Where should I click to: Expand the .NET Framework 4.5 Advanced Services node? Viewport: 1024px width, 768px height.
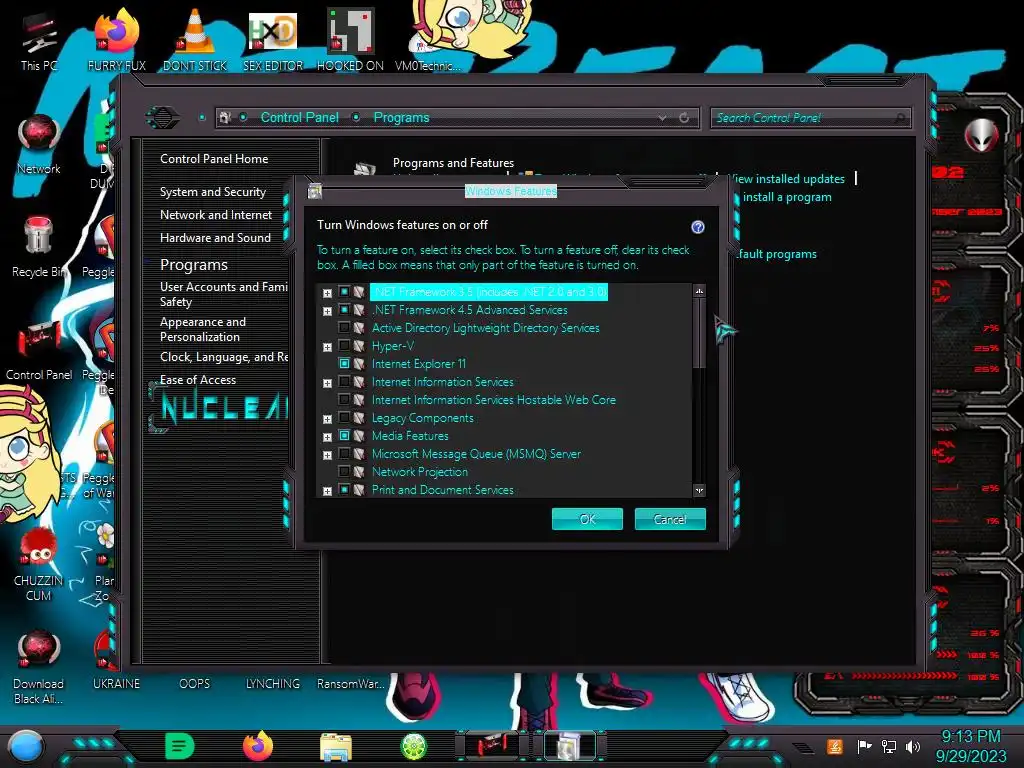[327, 312]
